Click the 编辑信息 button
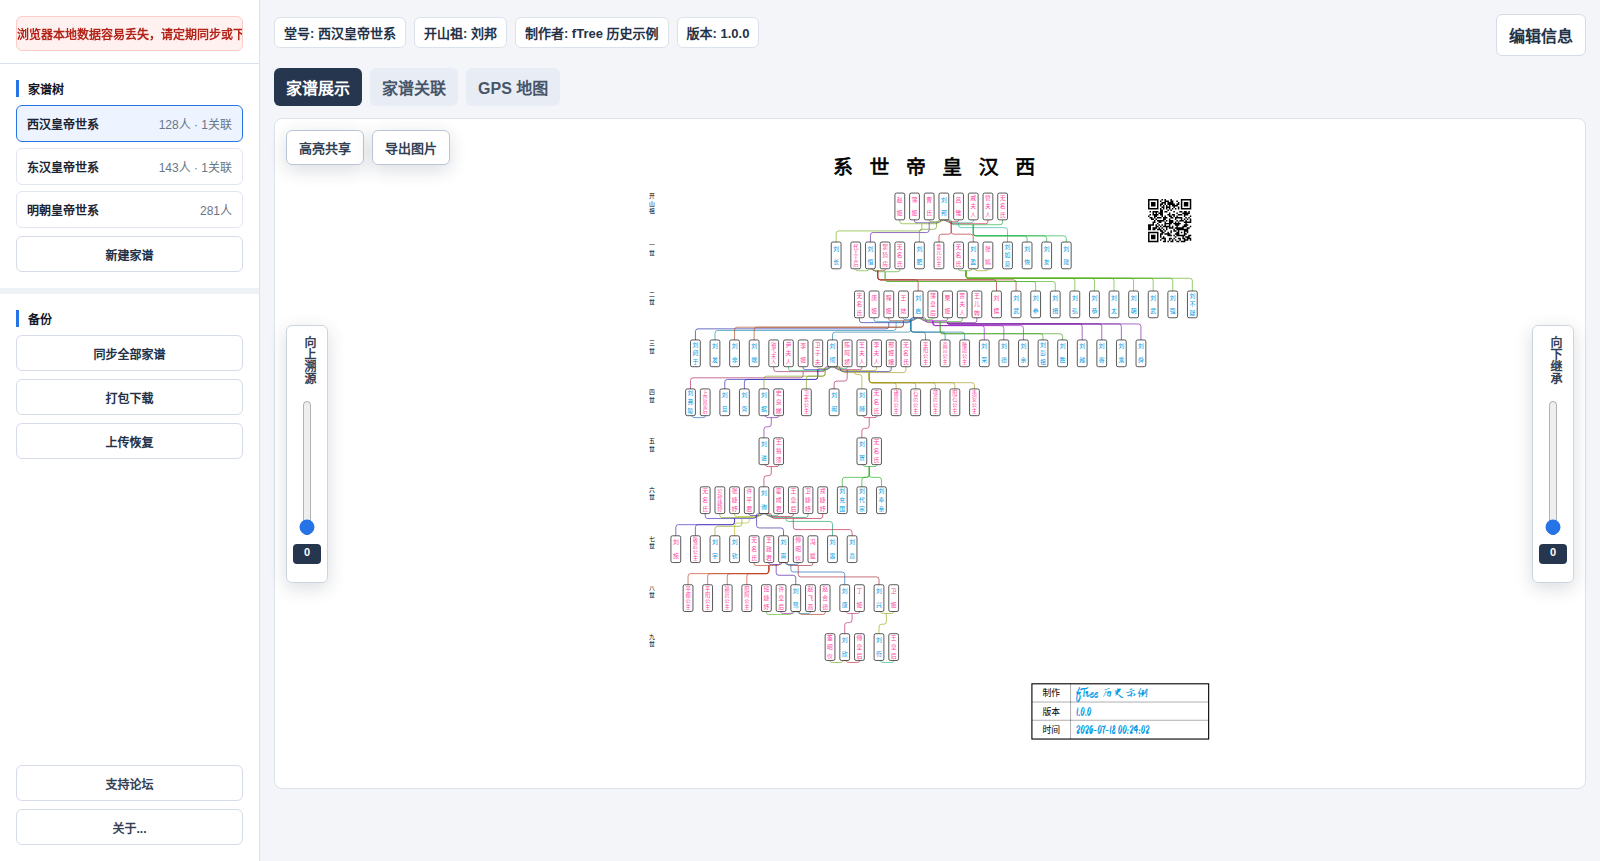The height and width of the screenshot is (861, 1600). [x=1540, y=35]
